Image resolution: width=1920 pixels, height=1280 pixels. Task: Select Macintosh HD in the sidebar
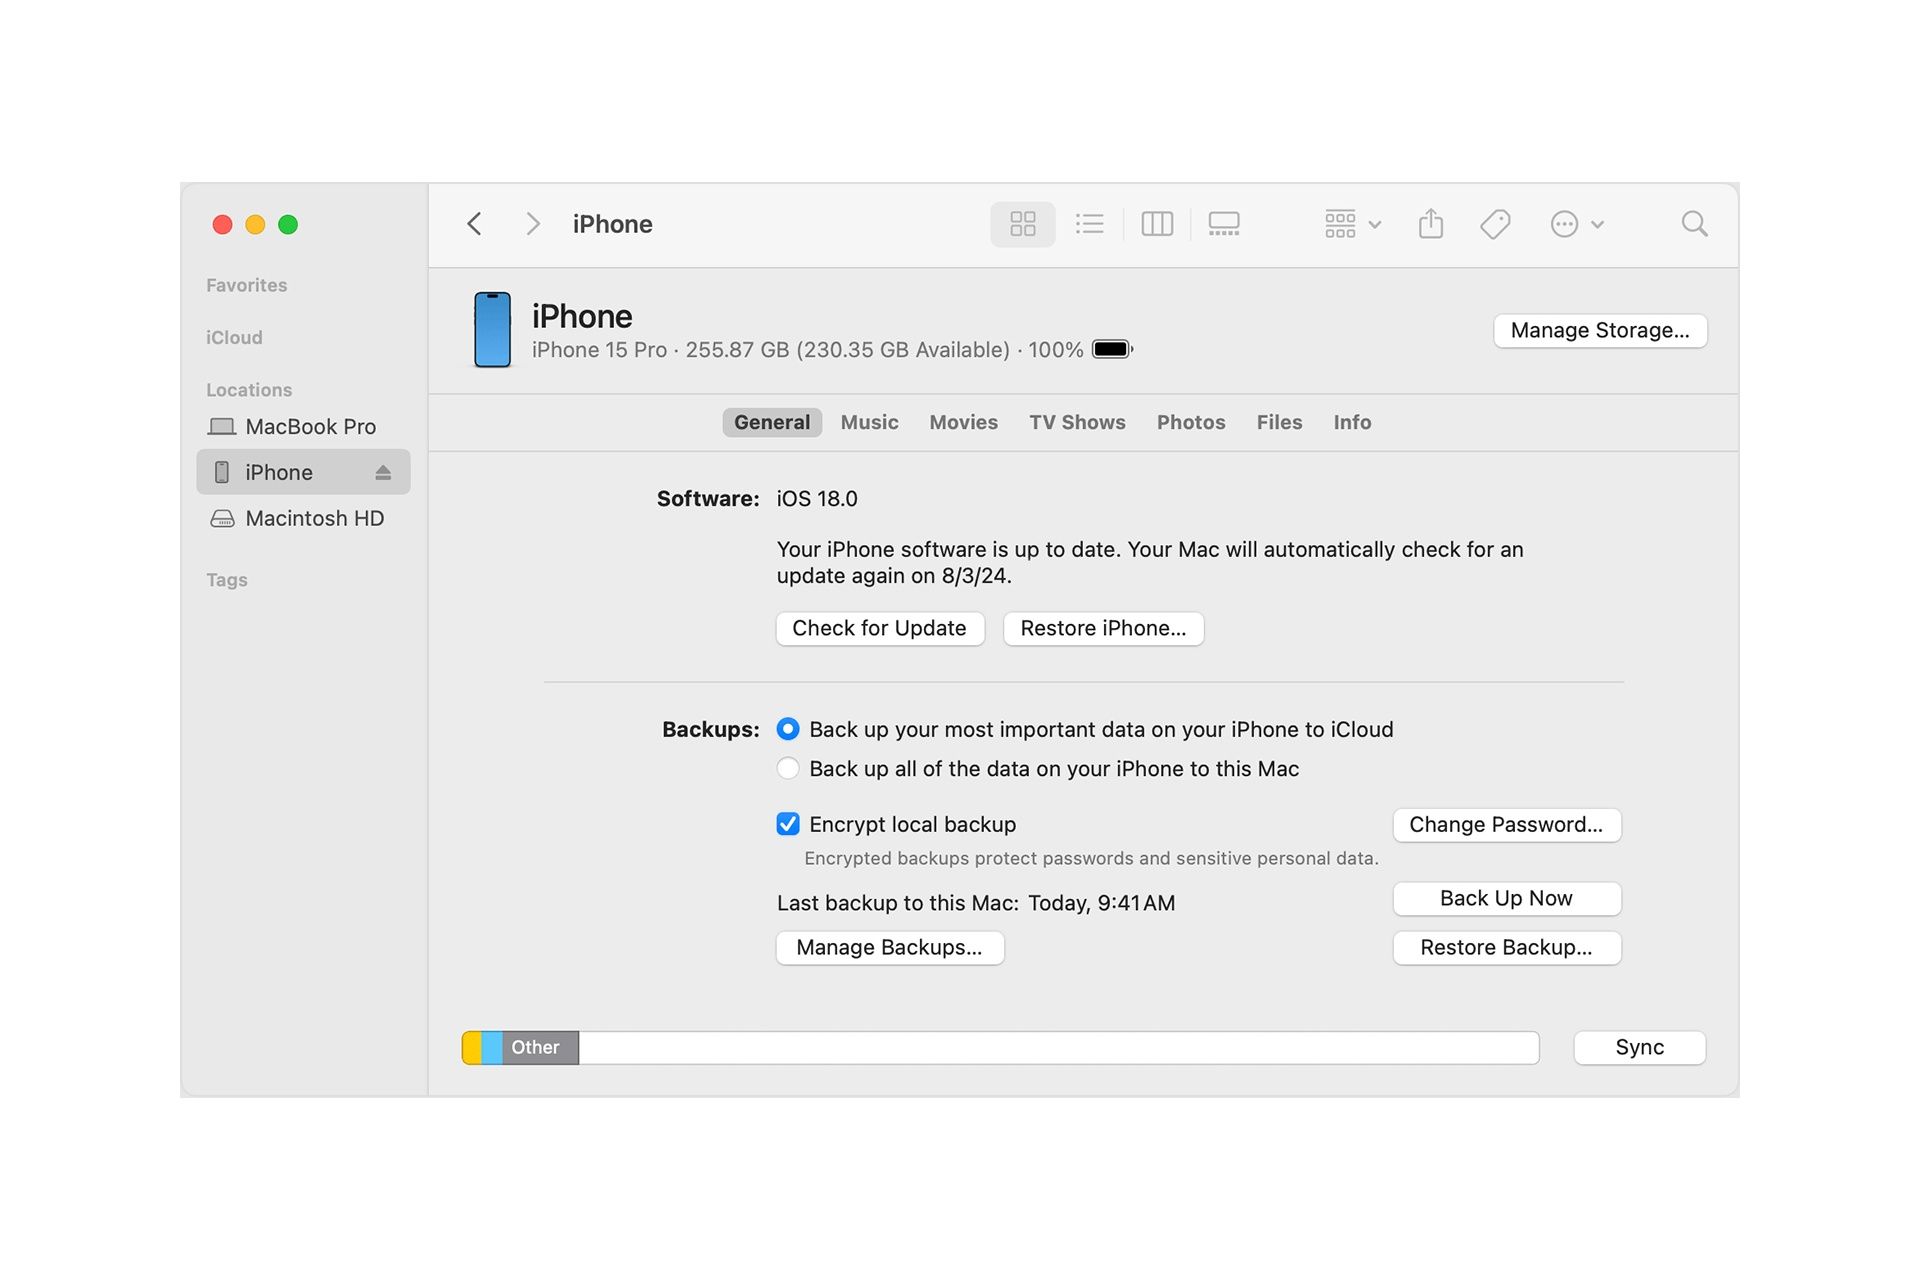pos(314,518)
